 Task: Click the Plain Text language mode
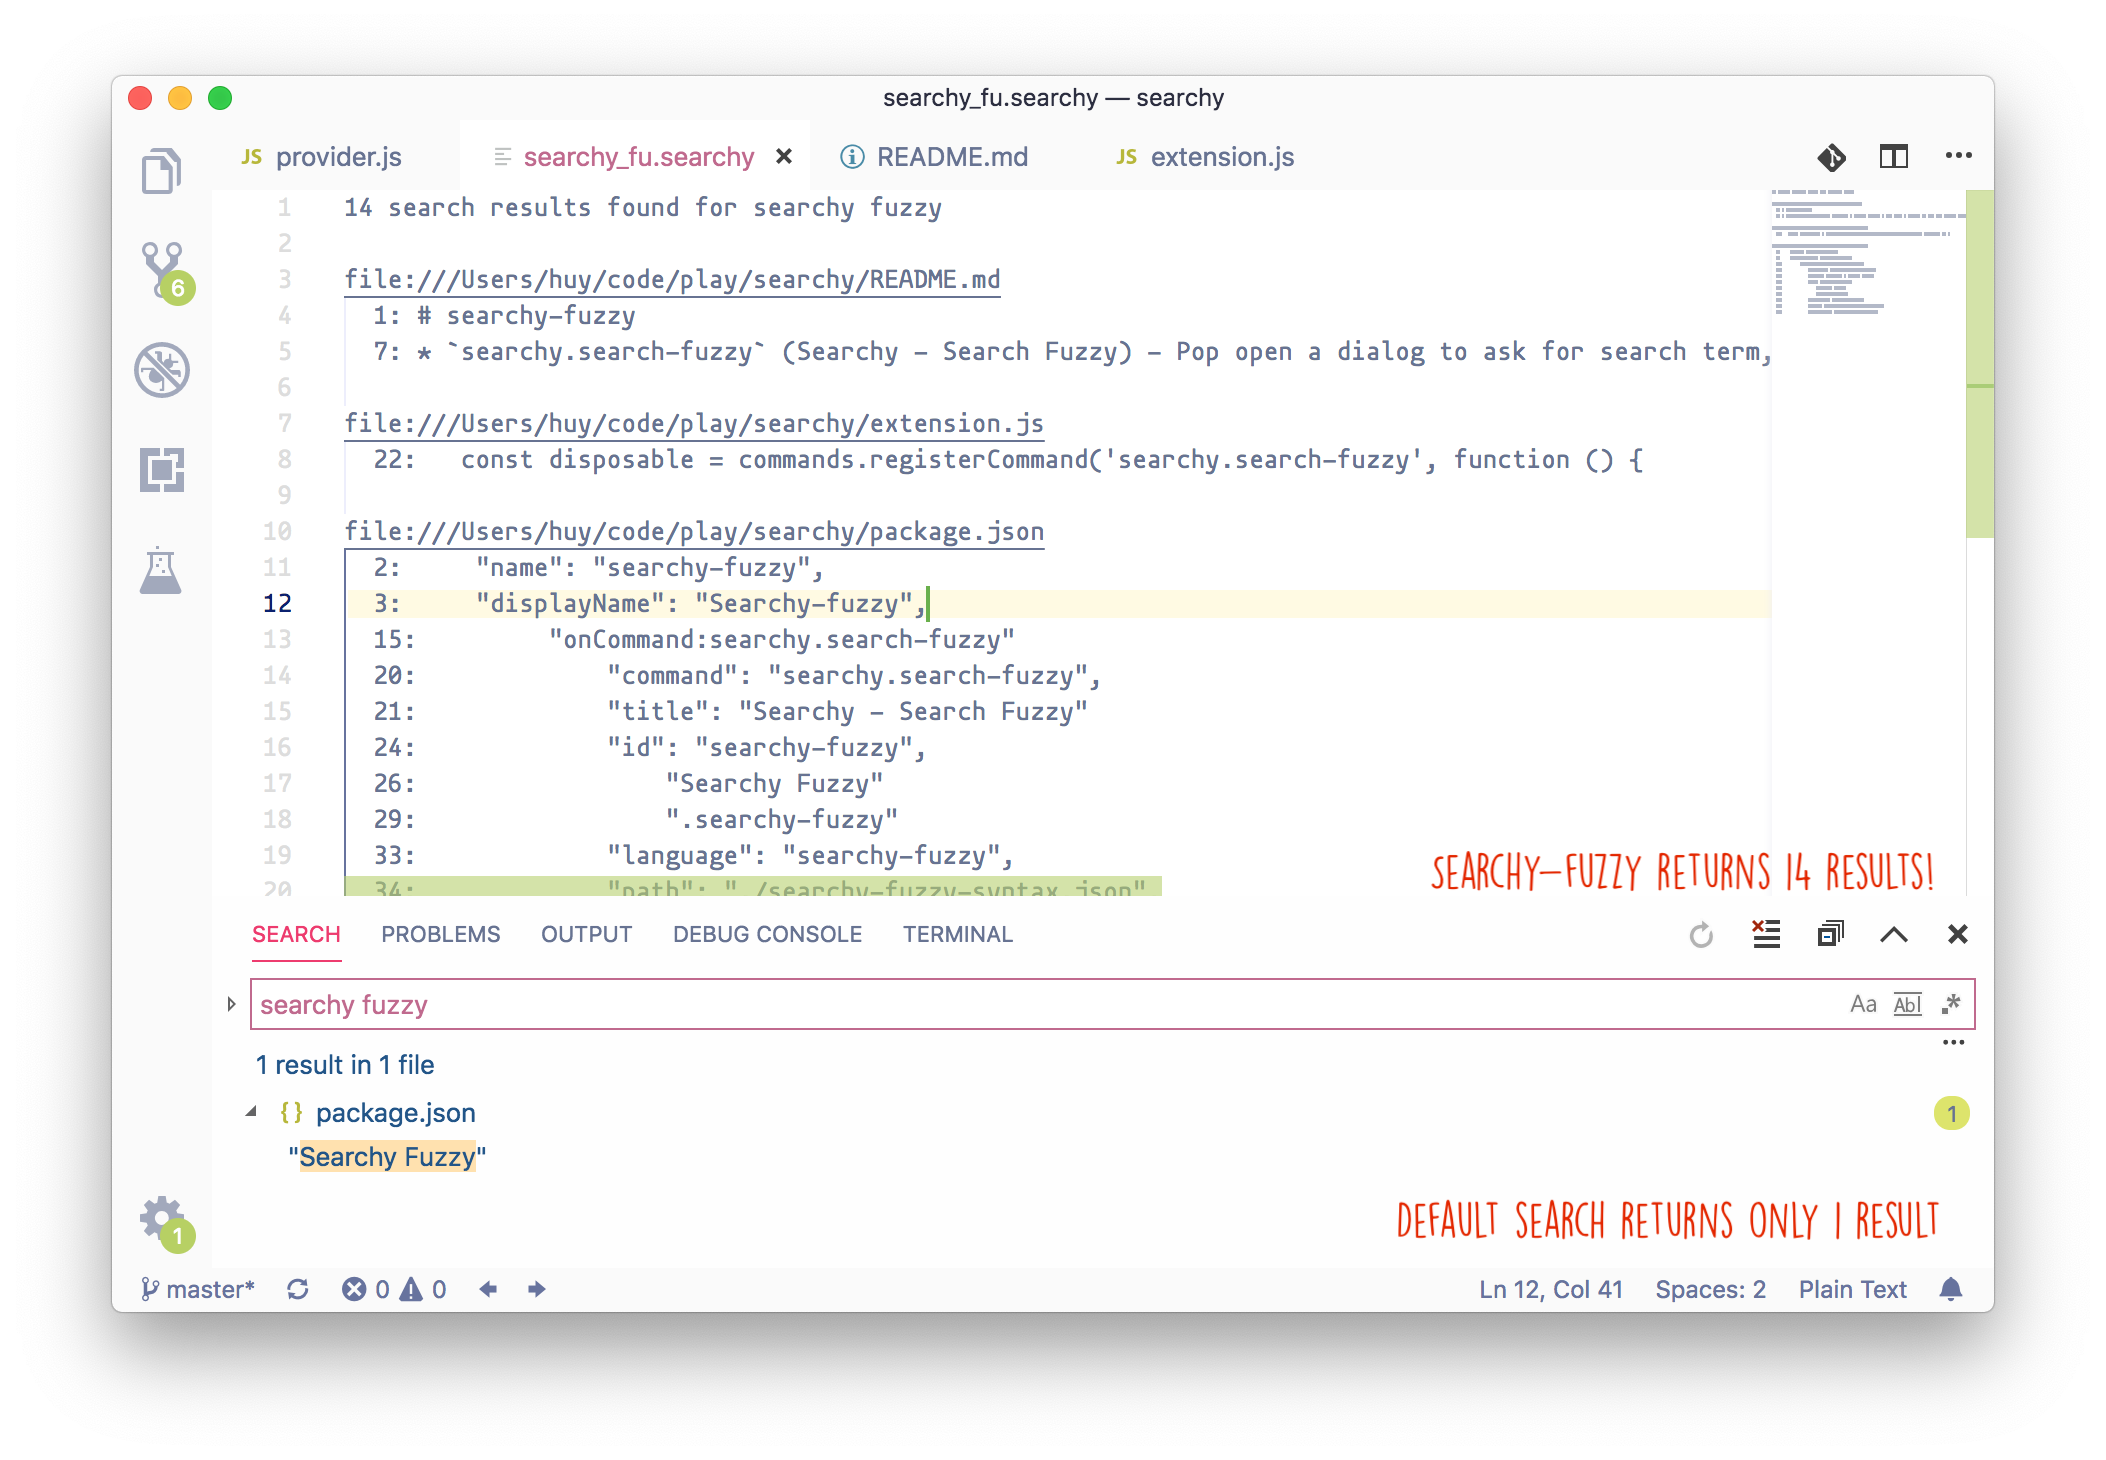[1852, 1289]
